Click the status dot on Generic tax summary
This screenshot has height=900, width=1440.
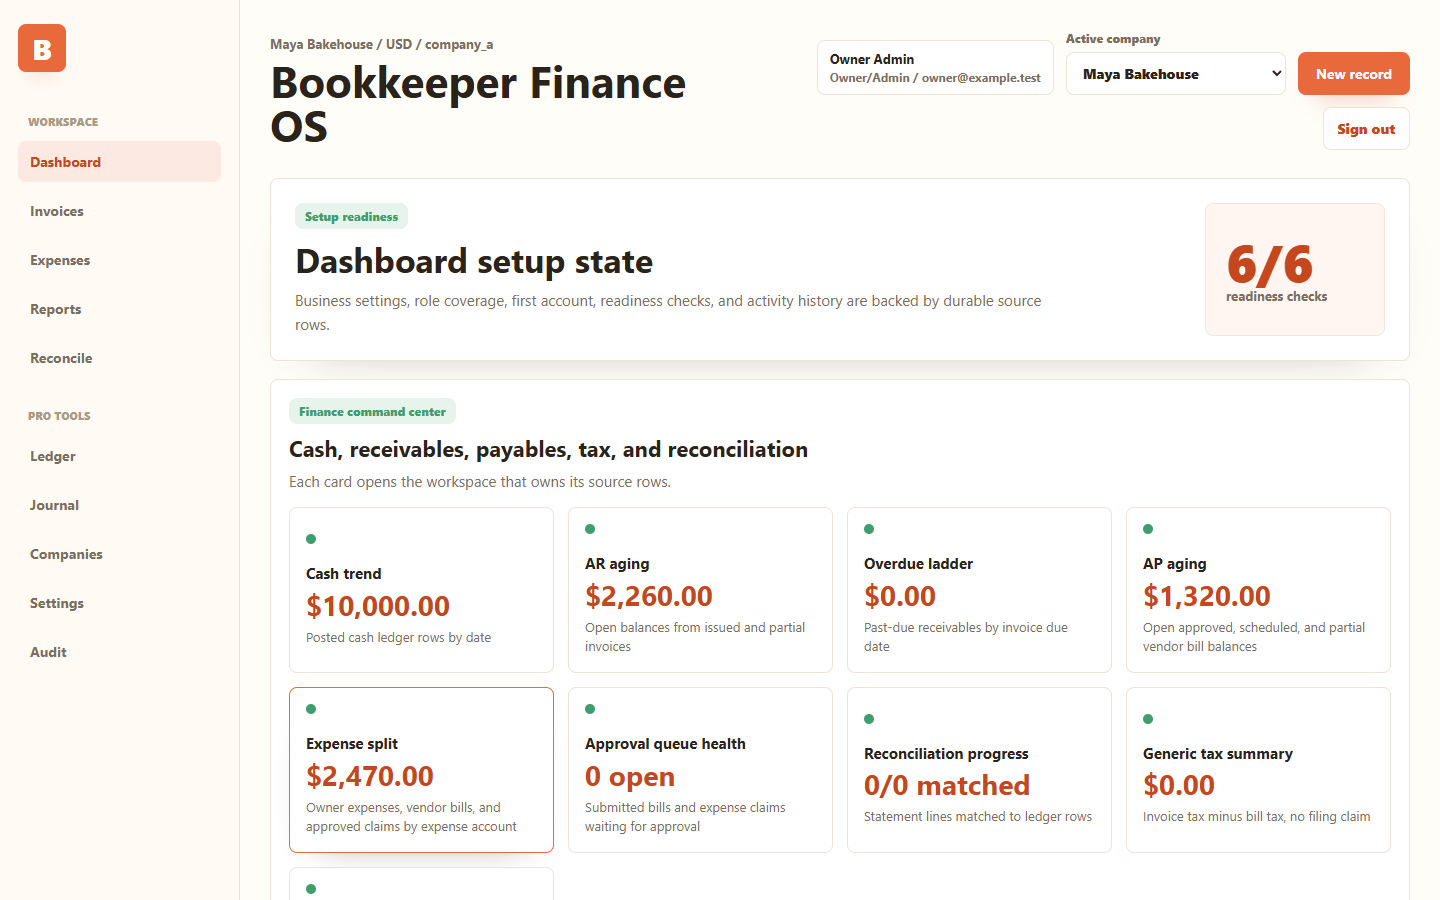tap(1148, 719)
